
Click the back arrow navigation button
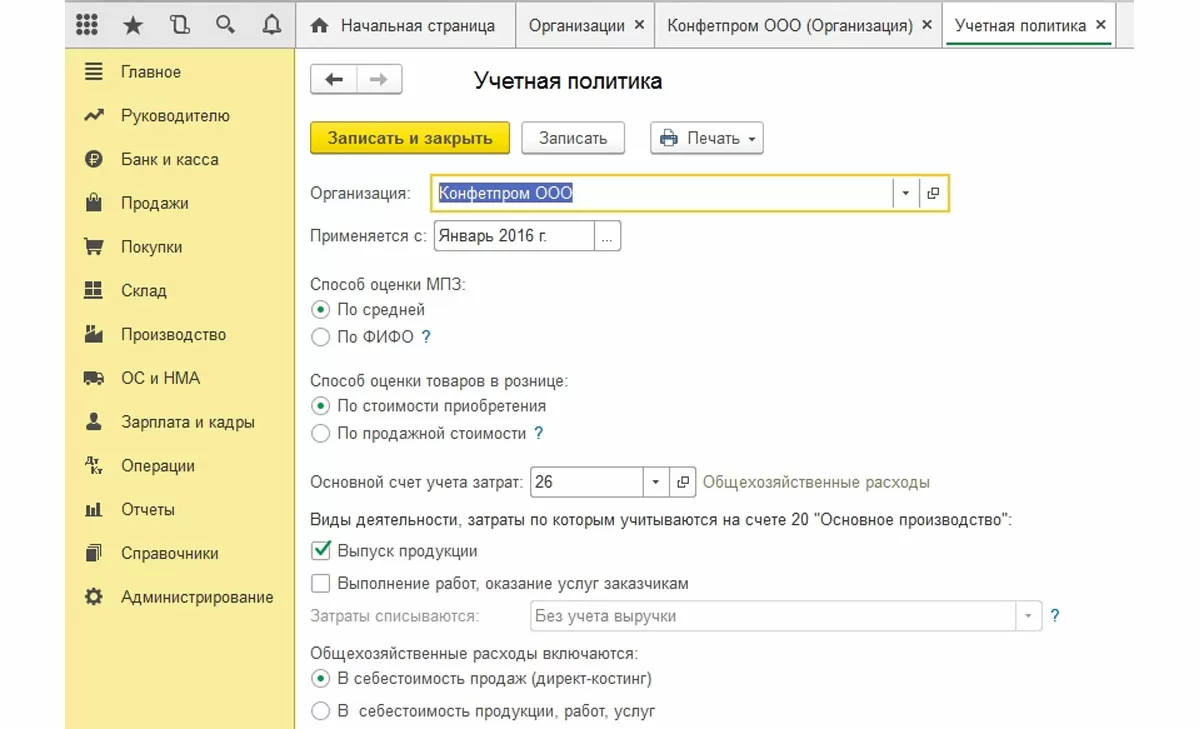334,80
